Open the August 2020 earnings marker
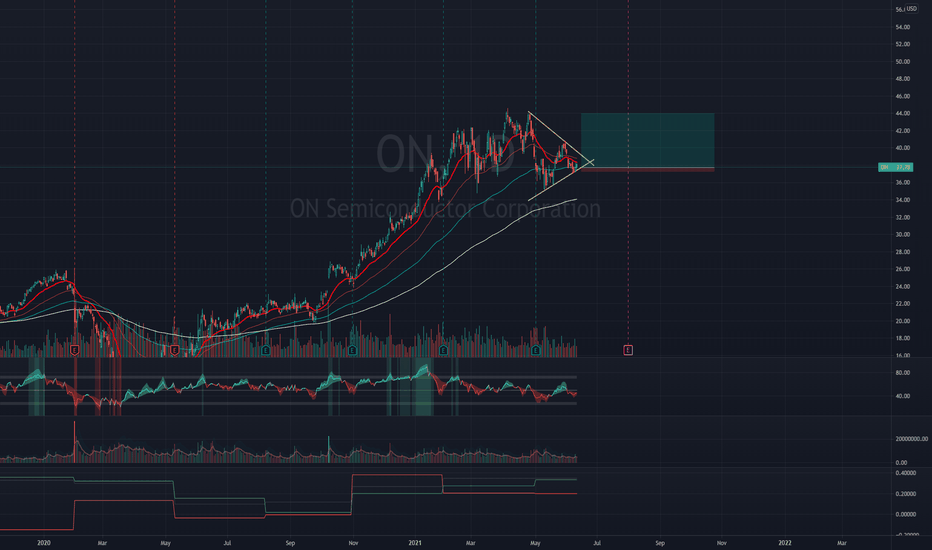Screen dimensions: 932x550 [266, 350]
